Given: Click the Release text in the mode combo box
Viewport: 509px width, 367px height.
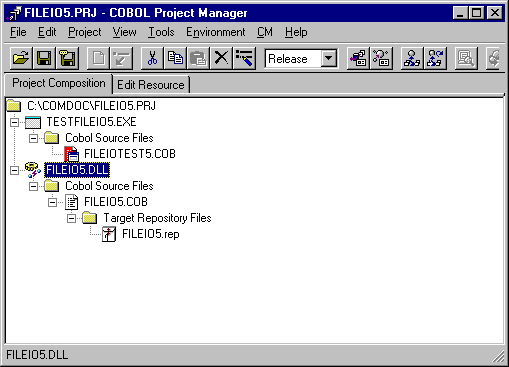Looking at the screenshot, I should 288,59.
